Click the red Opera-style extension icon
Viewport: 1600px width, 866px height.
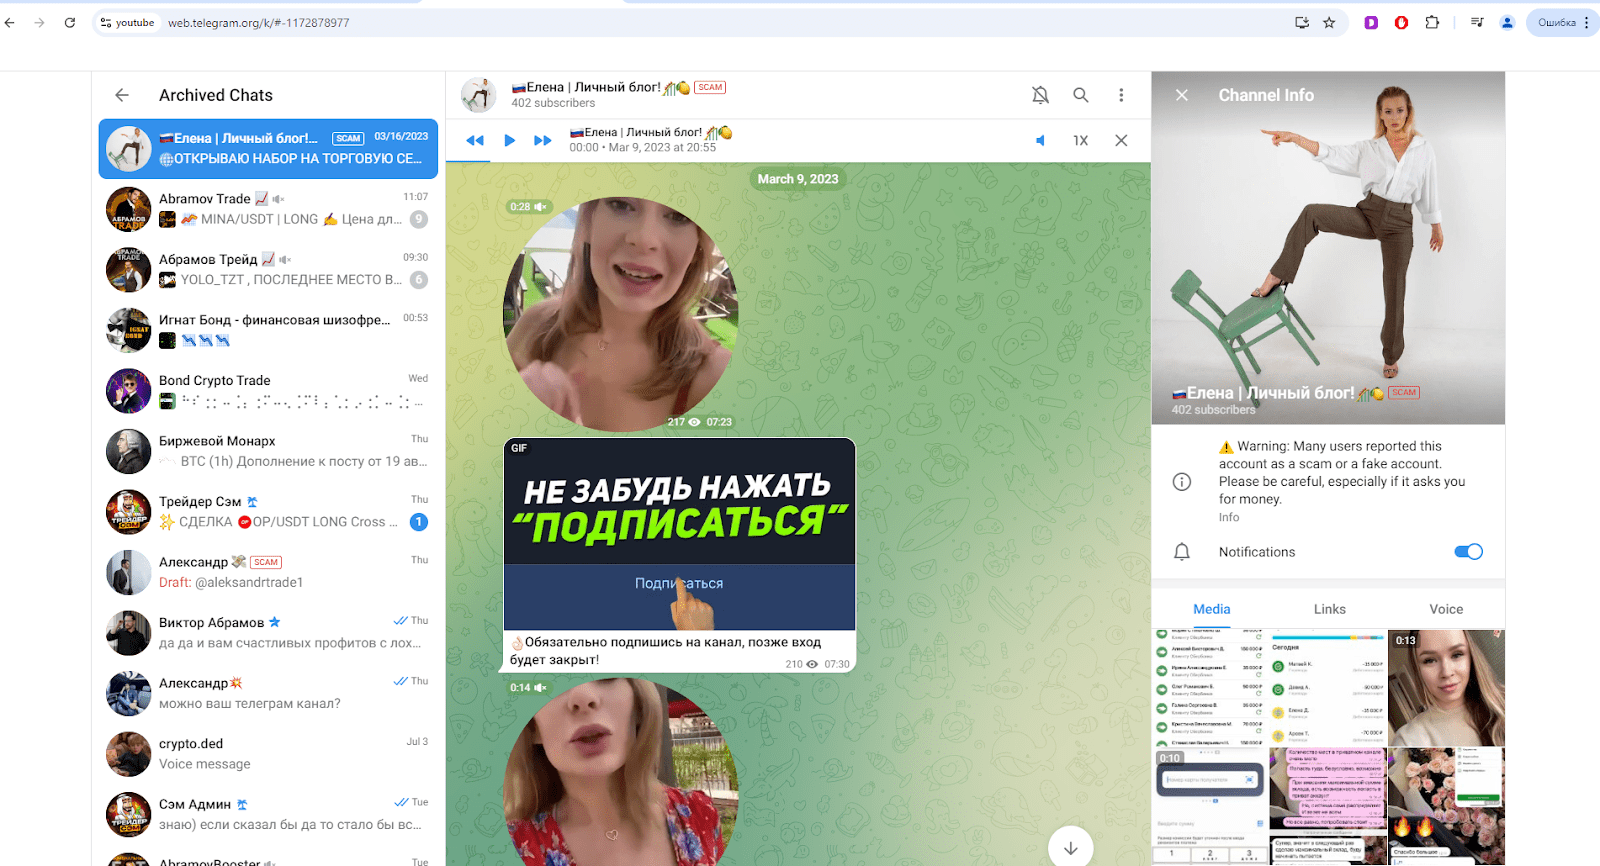(1401, 22)
